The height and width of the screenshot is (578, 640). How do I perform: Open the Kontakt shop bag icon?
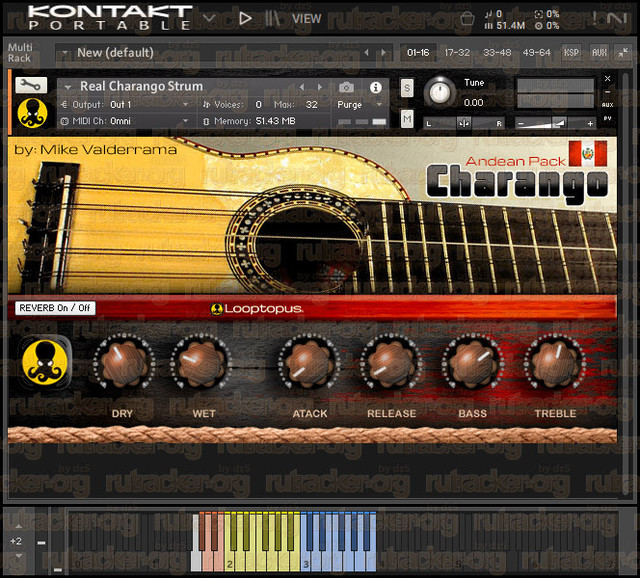[x=467, y=18]
